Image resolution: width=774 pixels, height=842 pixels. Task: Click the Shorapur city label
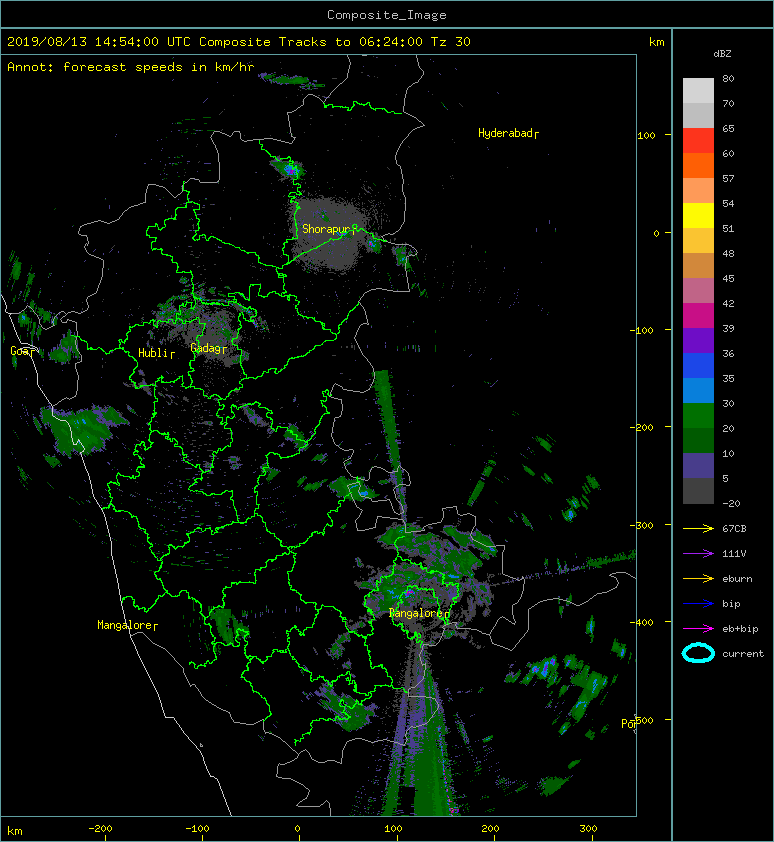tap(325, 229)
